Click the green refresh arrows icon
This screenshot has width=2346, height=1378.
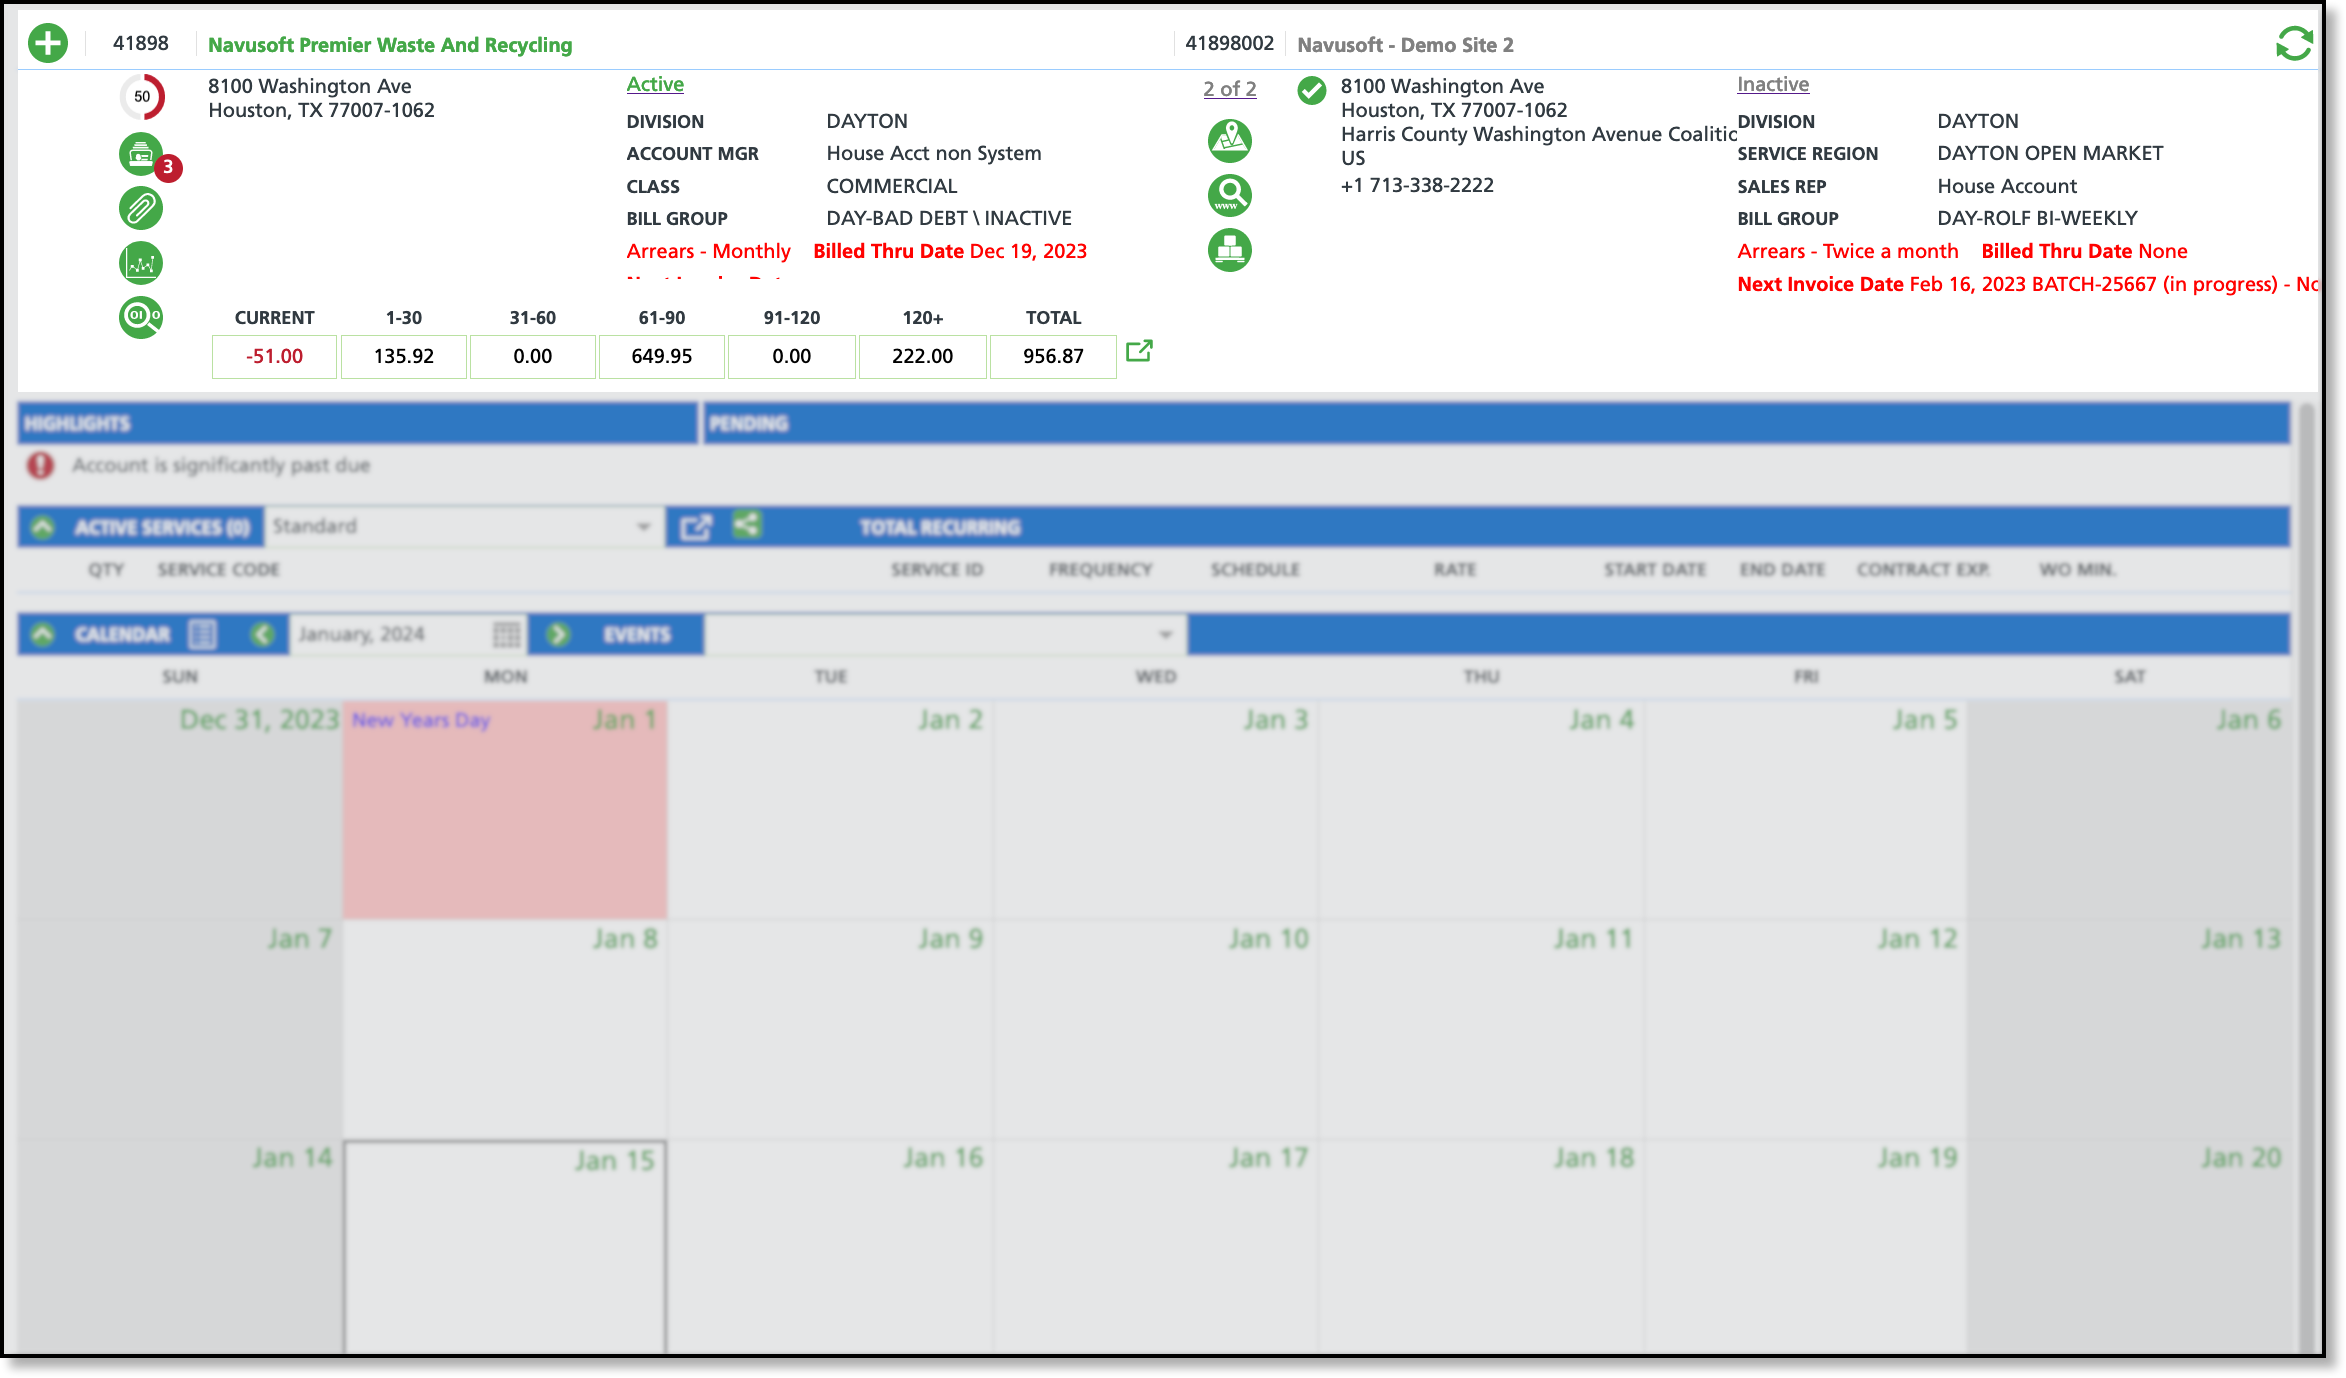pos(2294,43)
